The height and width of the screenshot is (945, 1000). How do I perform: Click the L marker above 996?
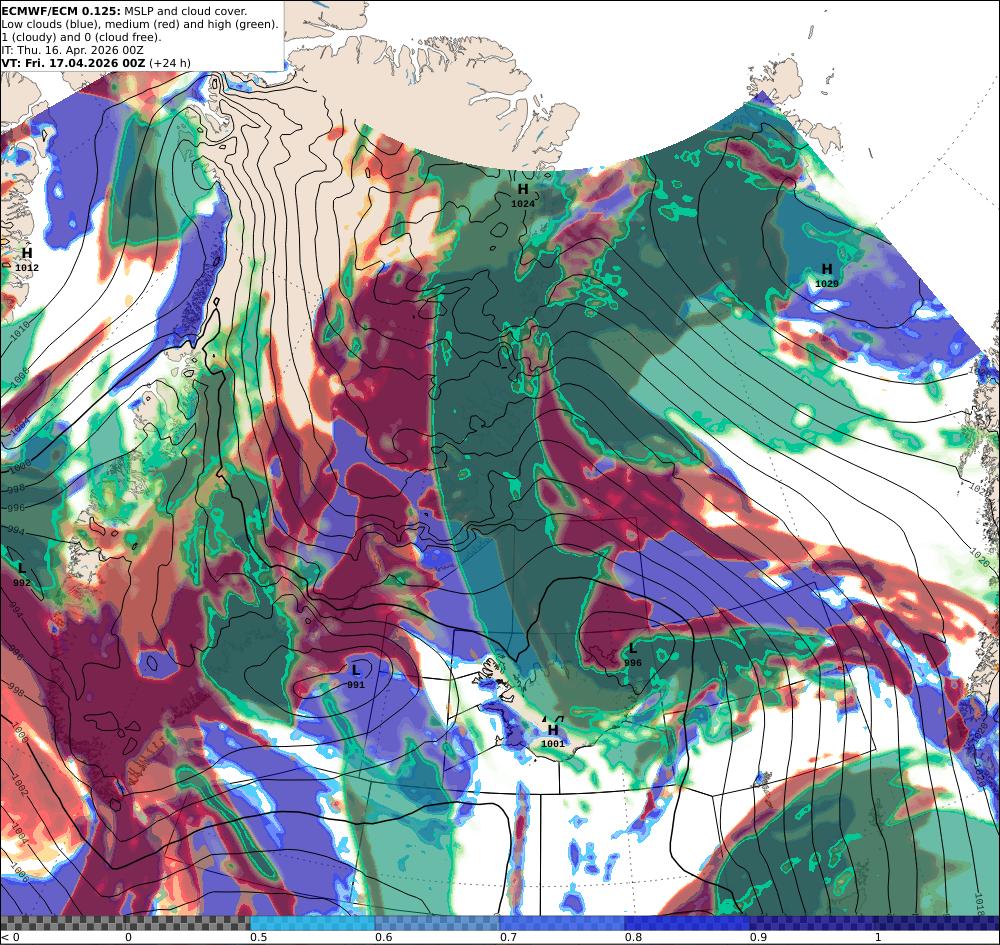pyautogui.click(x=633, y=648)
